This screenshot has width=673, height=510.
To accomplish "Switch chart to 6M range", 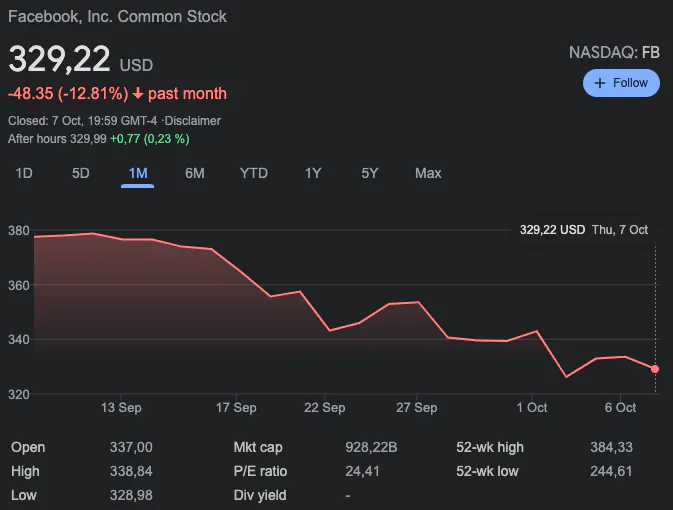I will point(194,173).
